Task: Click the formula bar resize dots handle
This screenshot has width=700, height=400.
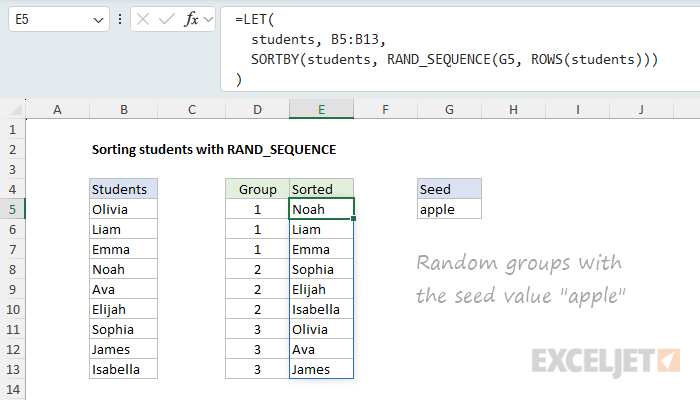Action: click(120, 19)
